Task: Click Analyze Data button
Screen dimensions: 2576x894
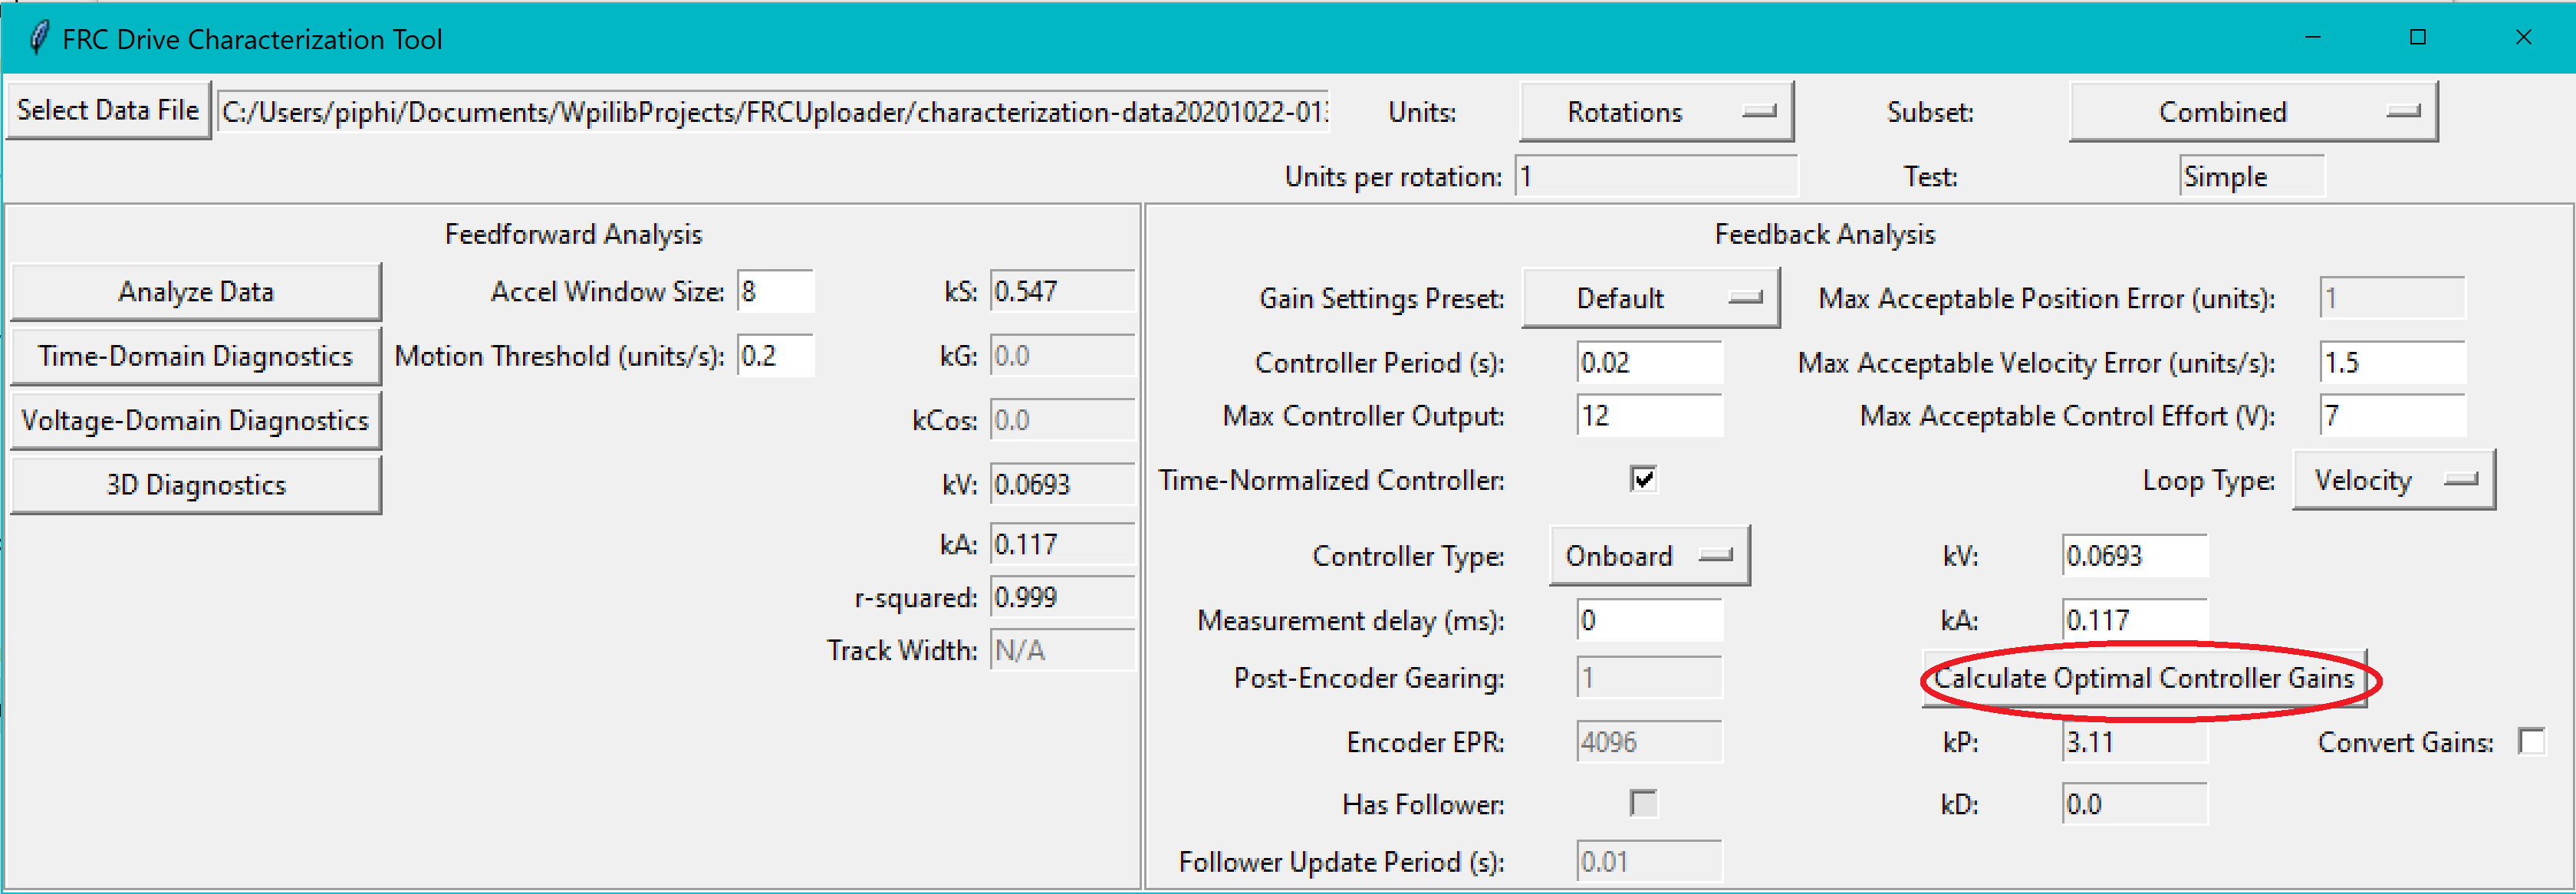Action: 196,292
